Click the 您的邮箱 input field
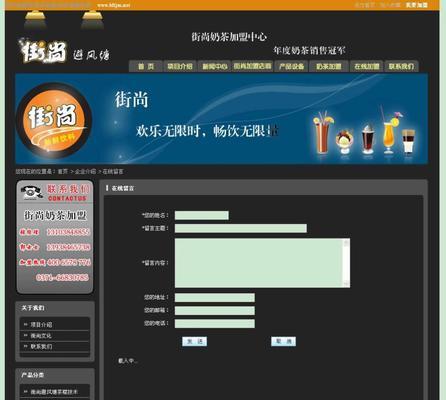The image size is (446, 400). coord(215,311)
